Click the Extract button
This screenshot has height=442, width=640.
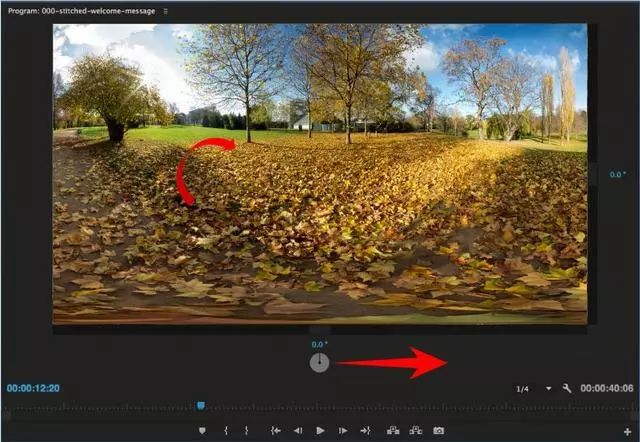(x=416, y=431)
